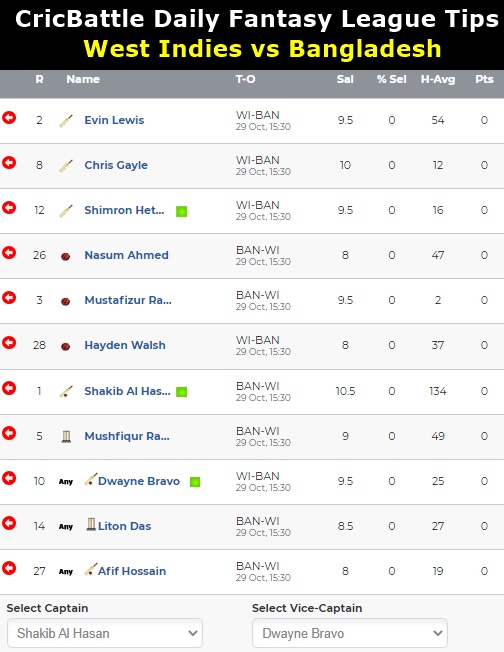
Task: Sort by H-Avg column header
Action: click(x=438, y=79)
